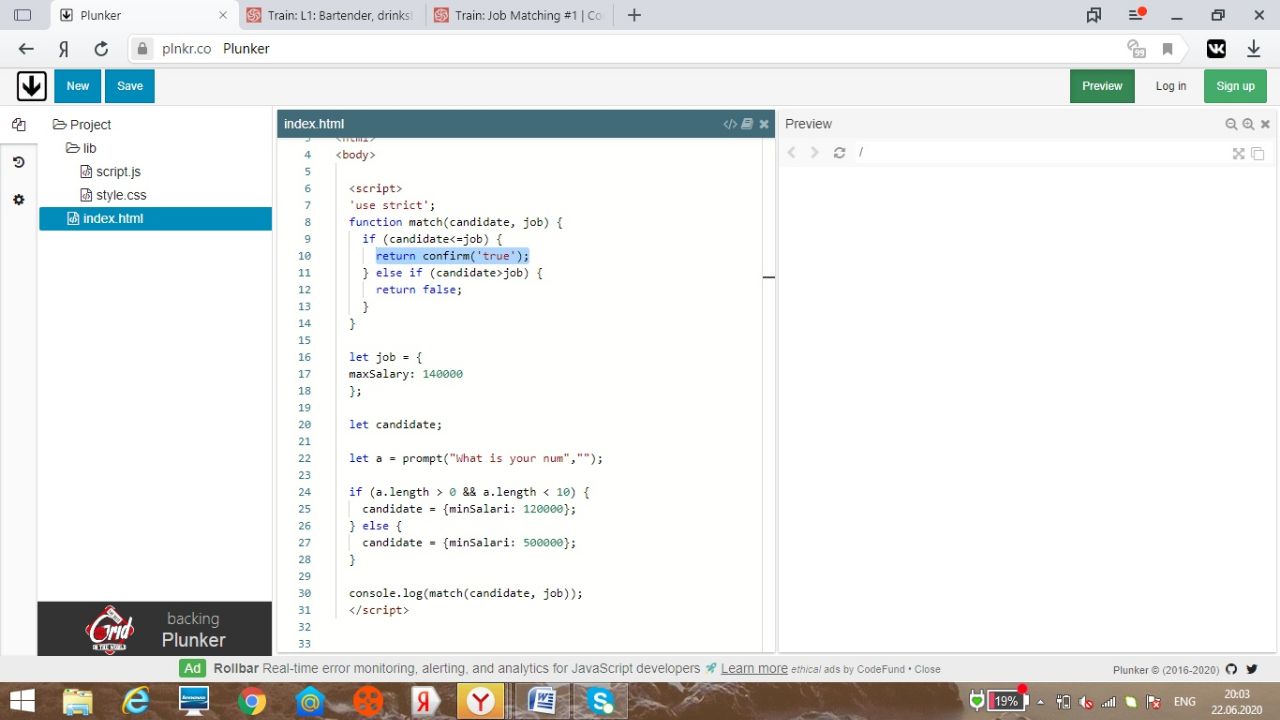The height and width of the screenshot is (720, 1280).
Task: Open File Explorer from taskbar
Action: 77,701
